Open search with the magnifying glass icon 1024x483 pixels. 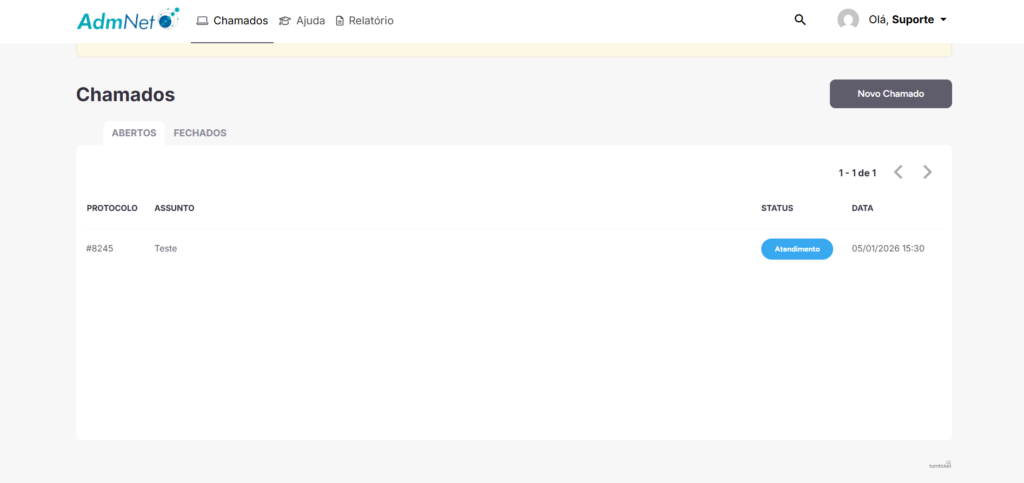pos(800,20)
